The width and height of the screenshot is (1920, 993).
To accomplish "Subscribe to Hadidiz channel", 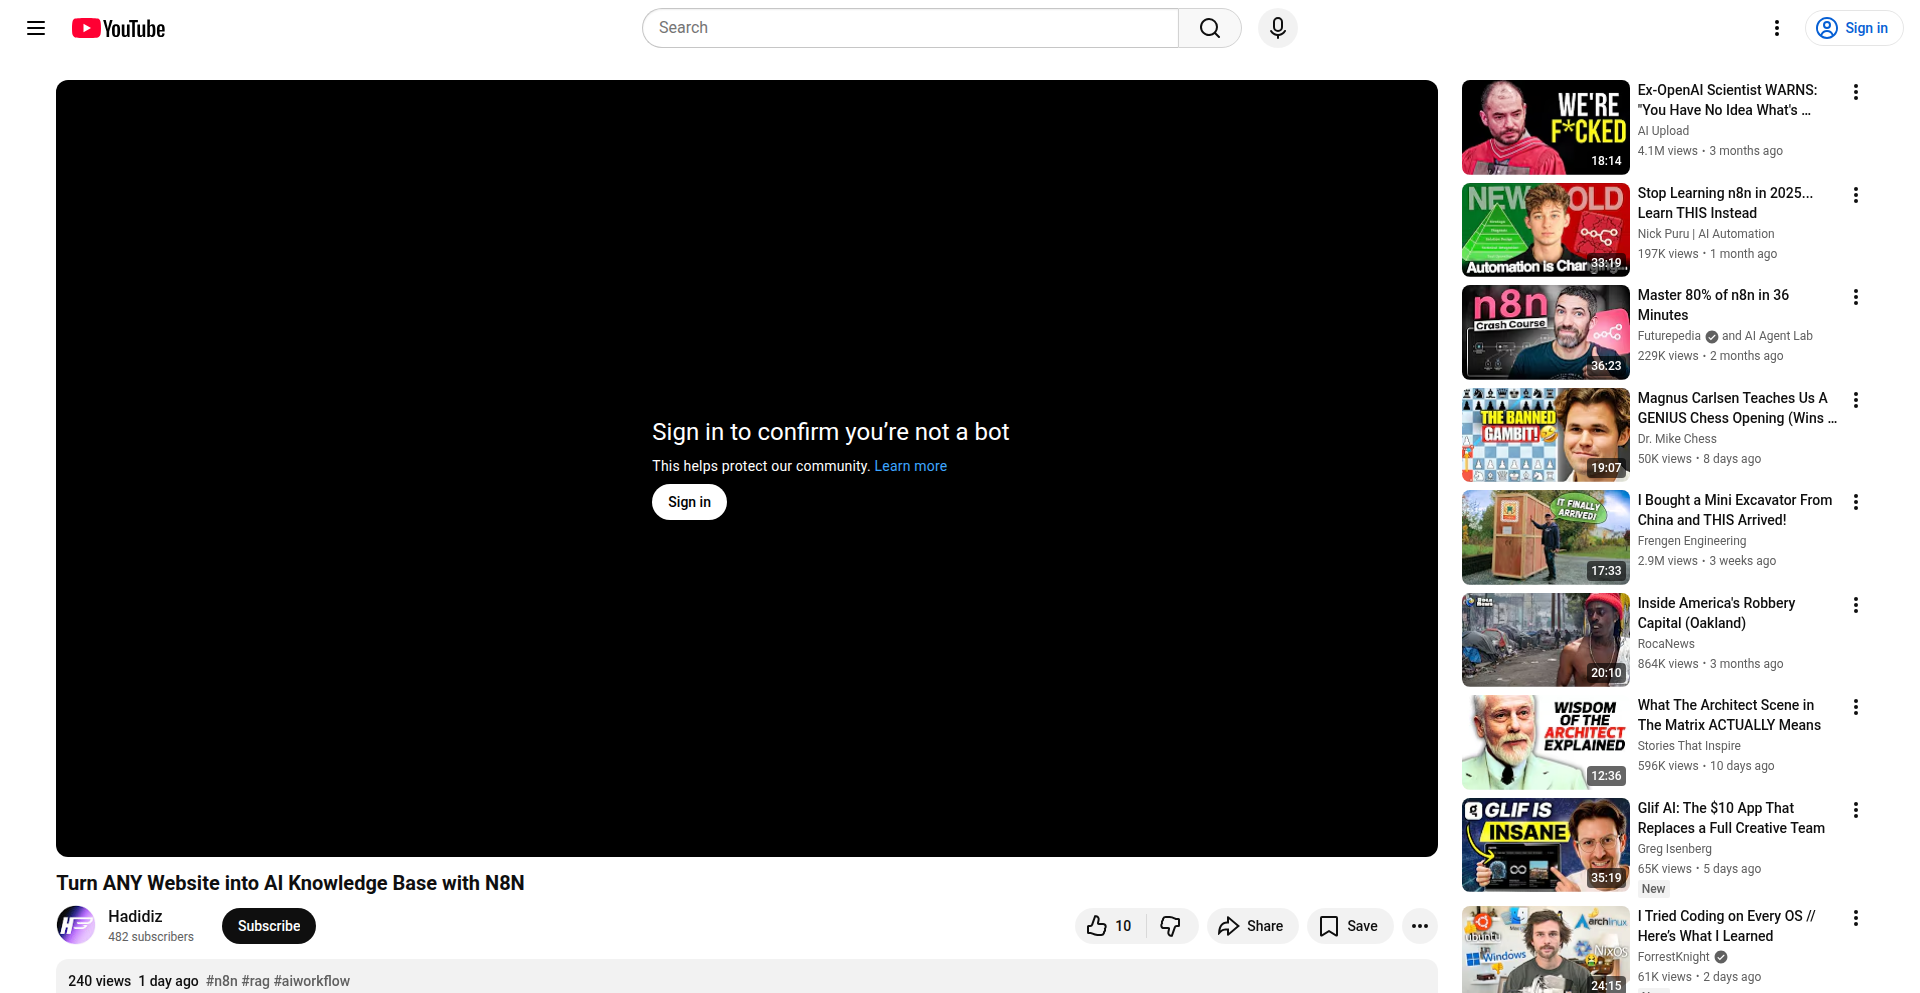I will (269, 926).
